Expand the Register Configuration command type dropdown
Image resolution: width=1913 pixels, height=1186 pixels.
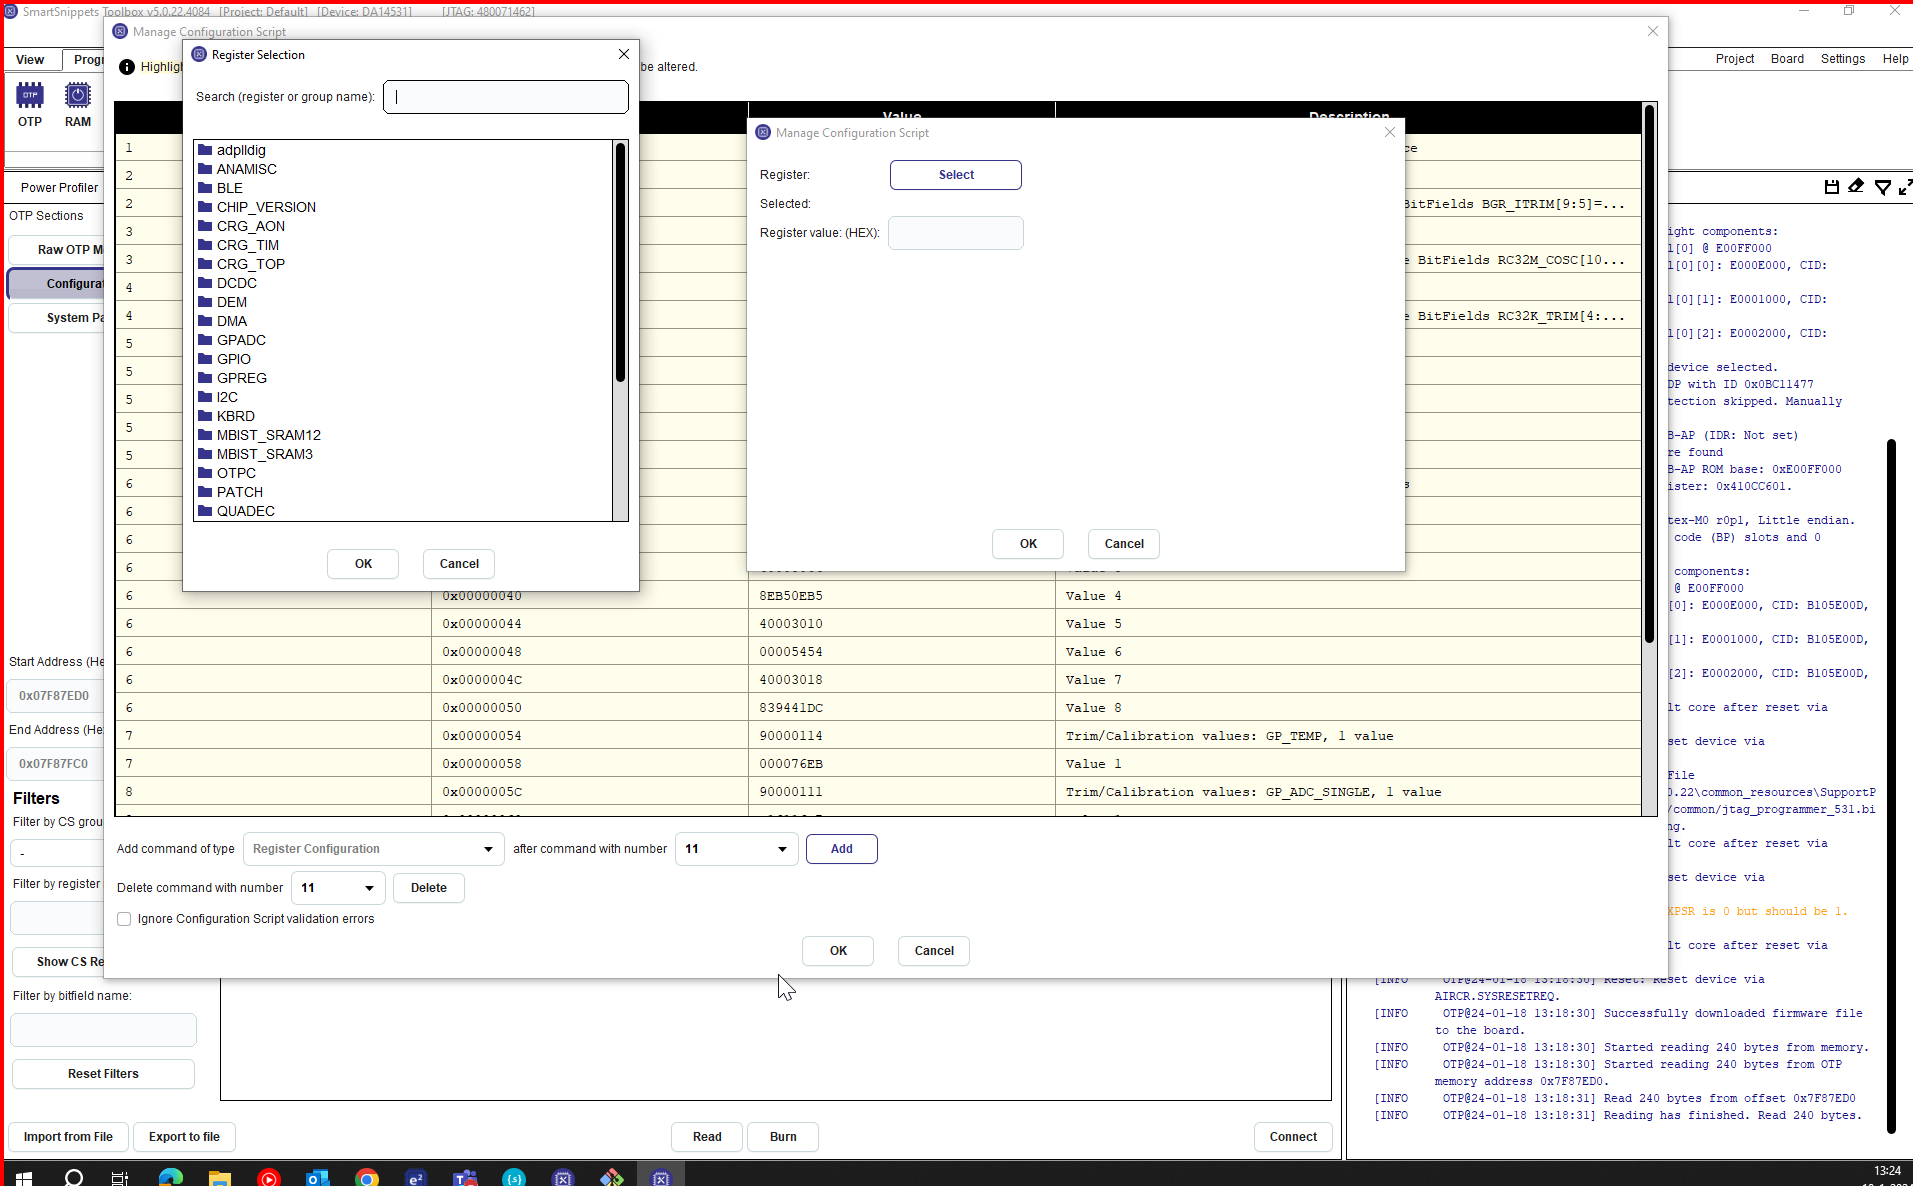click(373, 849)
